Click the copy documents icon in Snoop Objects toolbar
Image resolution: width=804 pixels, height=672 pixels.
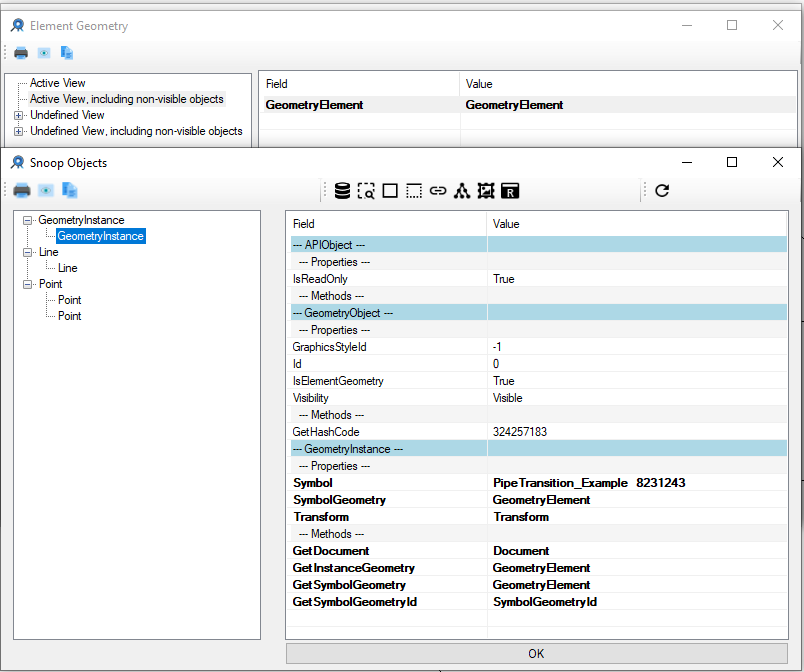pos(69,191)
